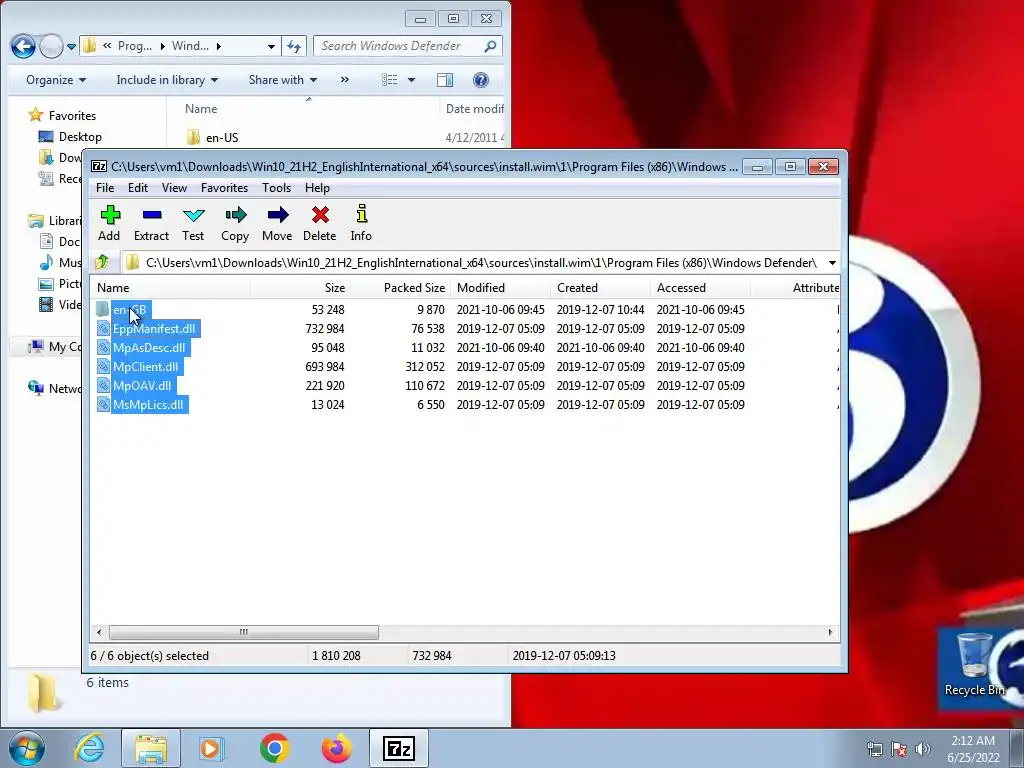Open the Share with dropdown
The image size is (1024, 768).
283,80
